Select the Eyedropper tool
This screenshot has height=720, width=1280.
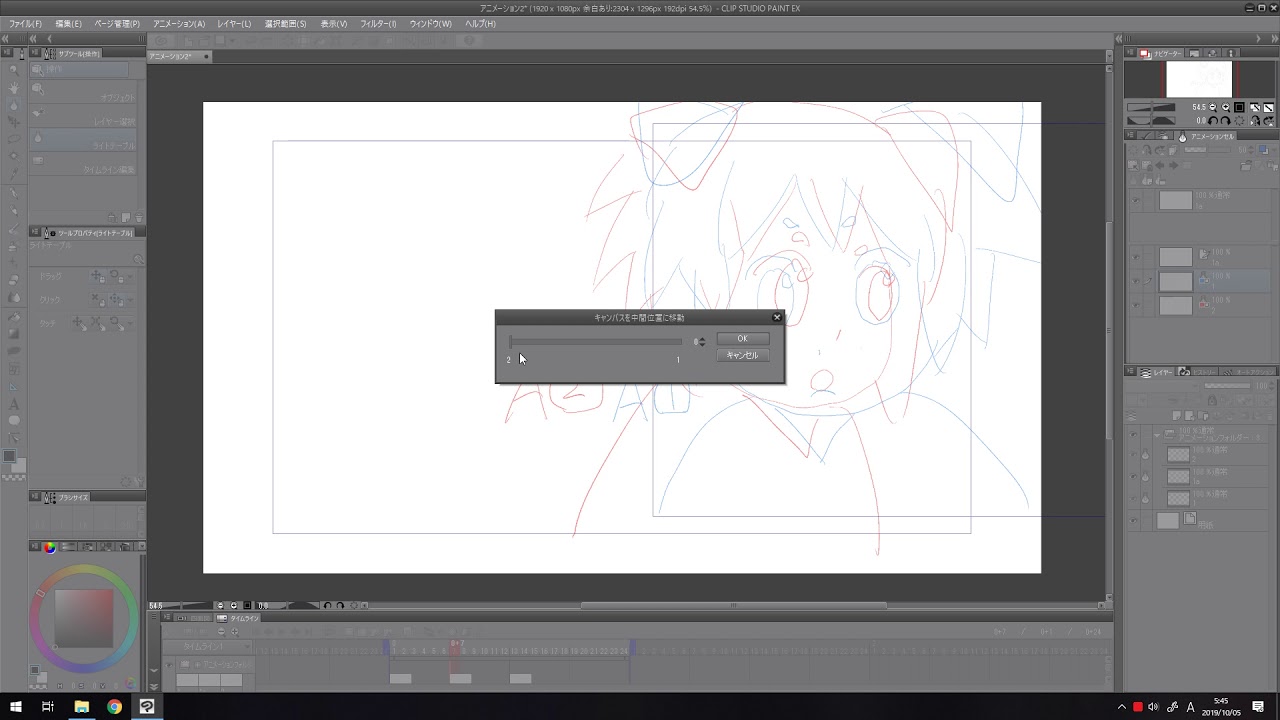pos(14,175)
